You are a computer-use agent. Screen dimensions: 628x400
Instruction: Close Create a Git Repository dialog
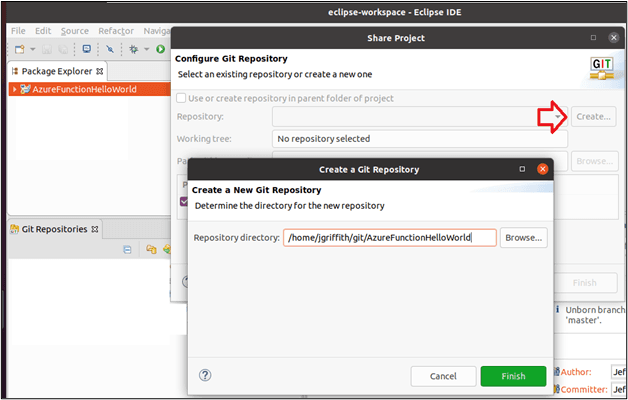pyautogui.click(x=542, y=169)
